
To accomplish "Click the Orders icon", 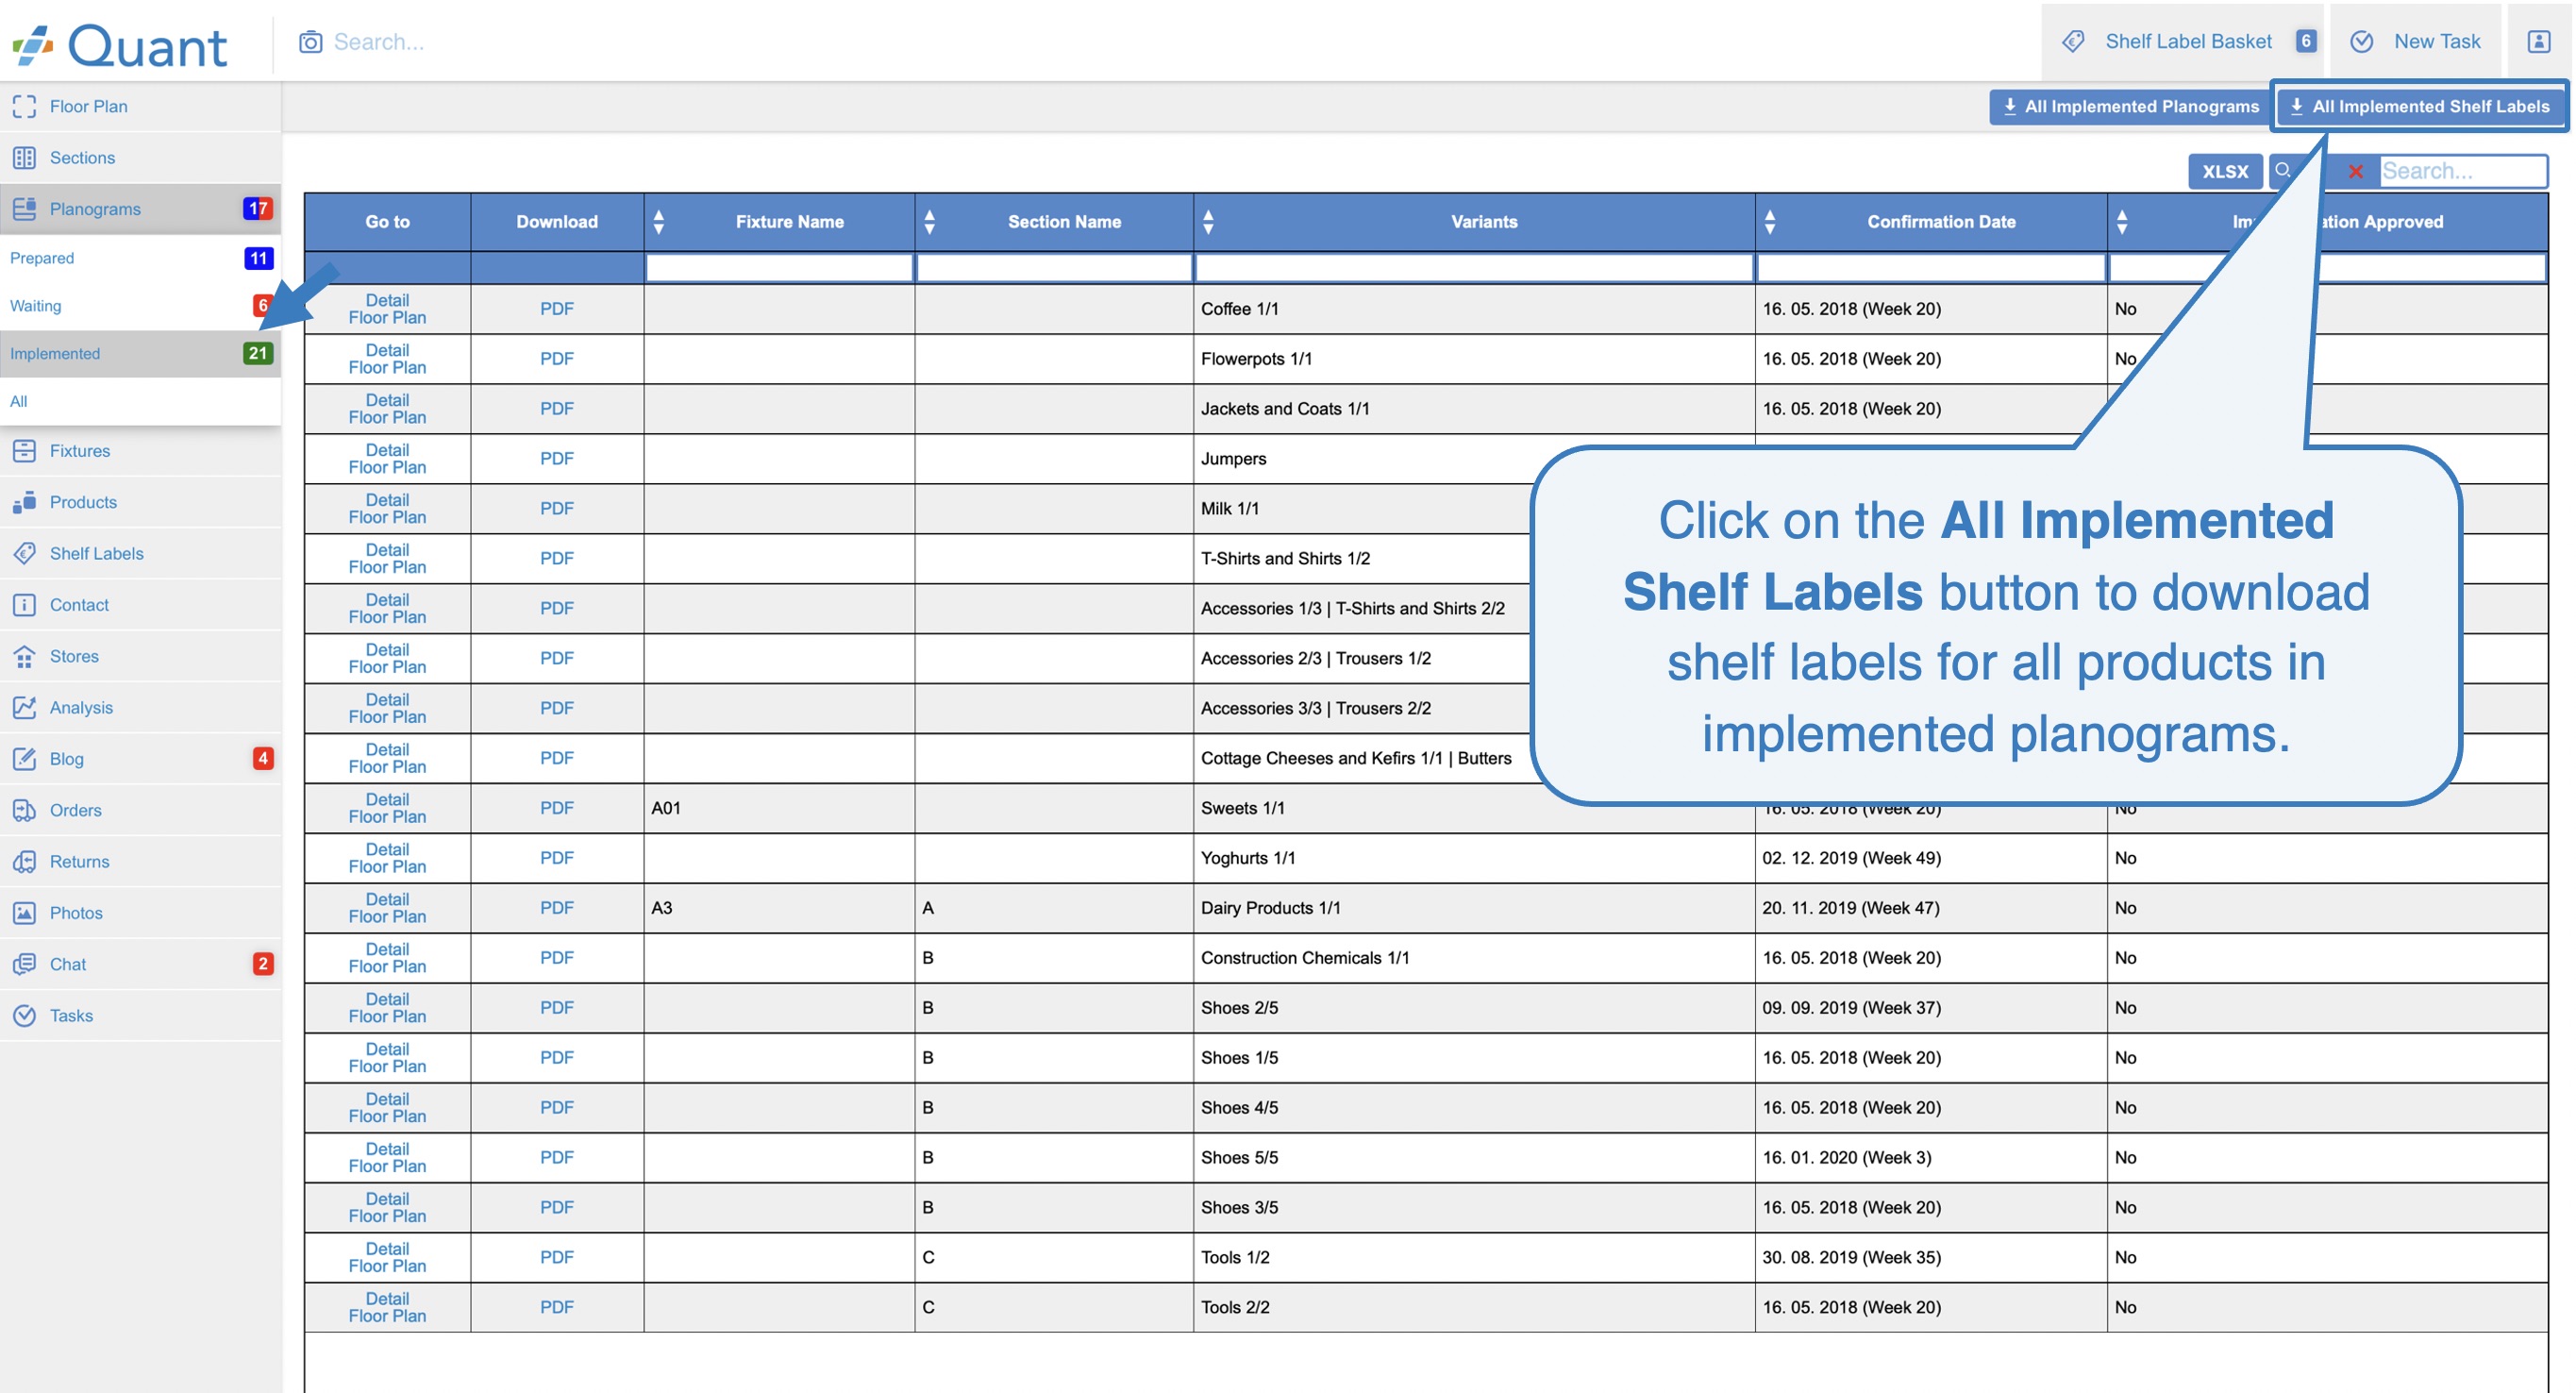I will point(25,809).
